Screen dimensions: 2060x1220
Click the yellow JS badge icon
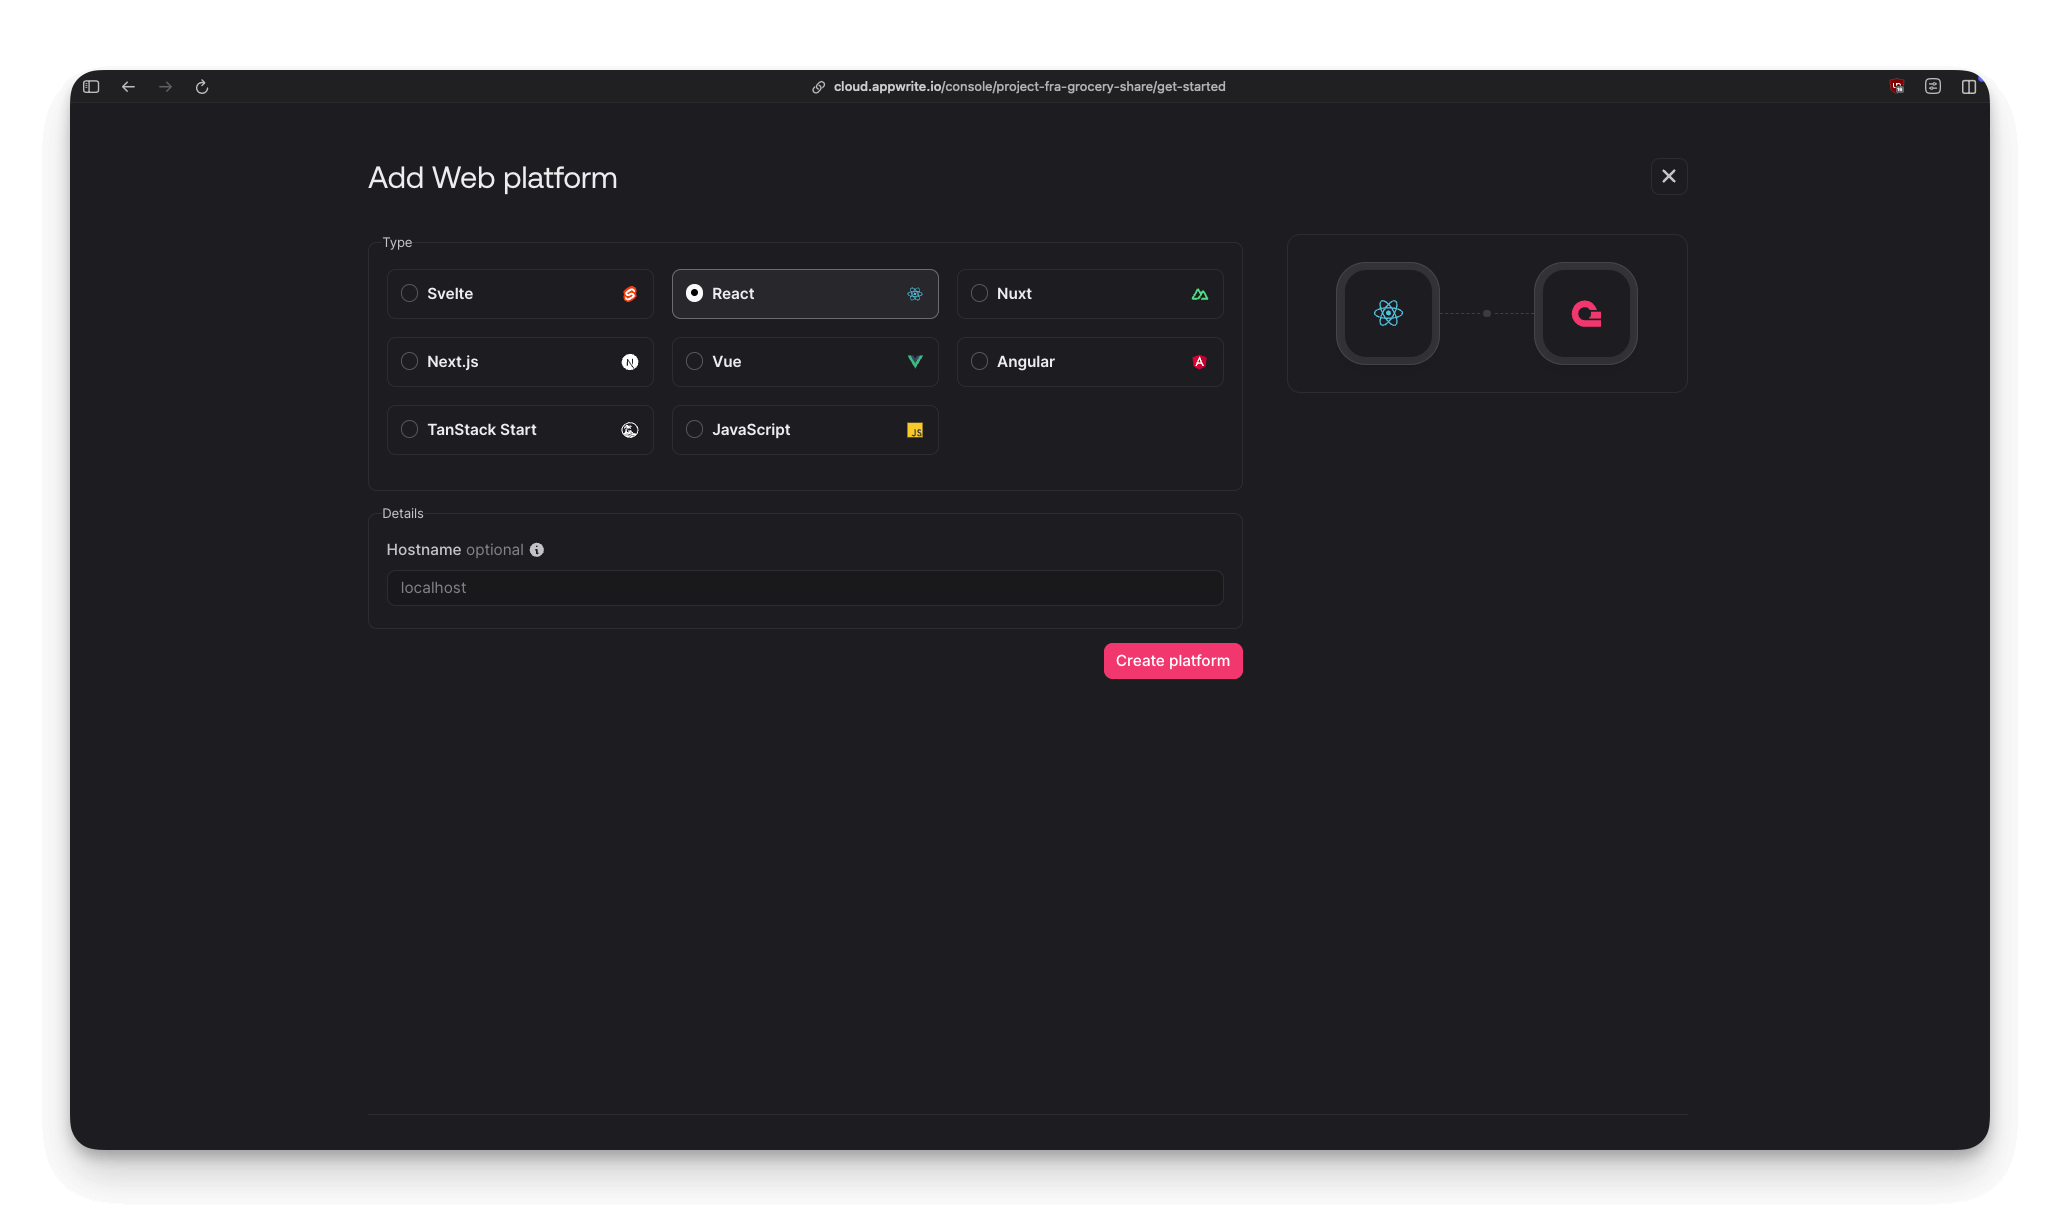tap(914, 430)
